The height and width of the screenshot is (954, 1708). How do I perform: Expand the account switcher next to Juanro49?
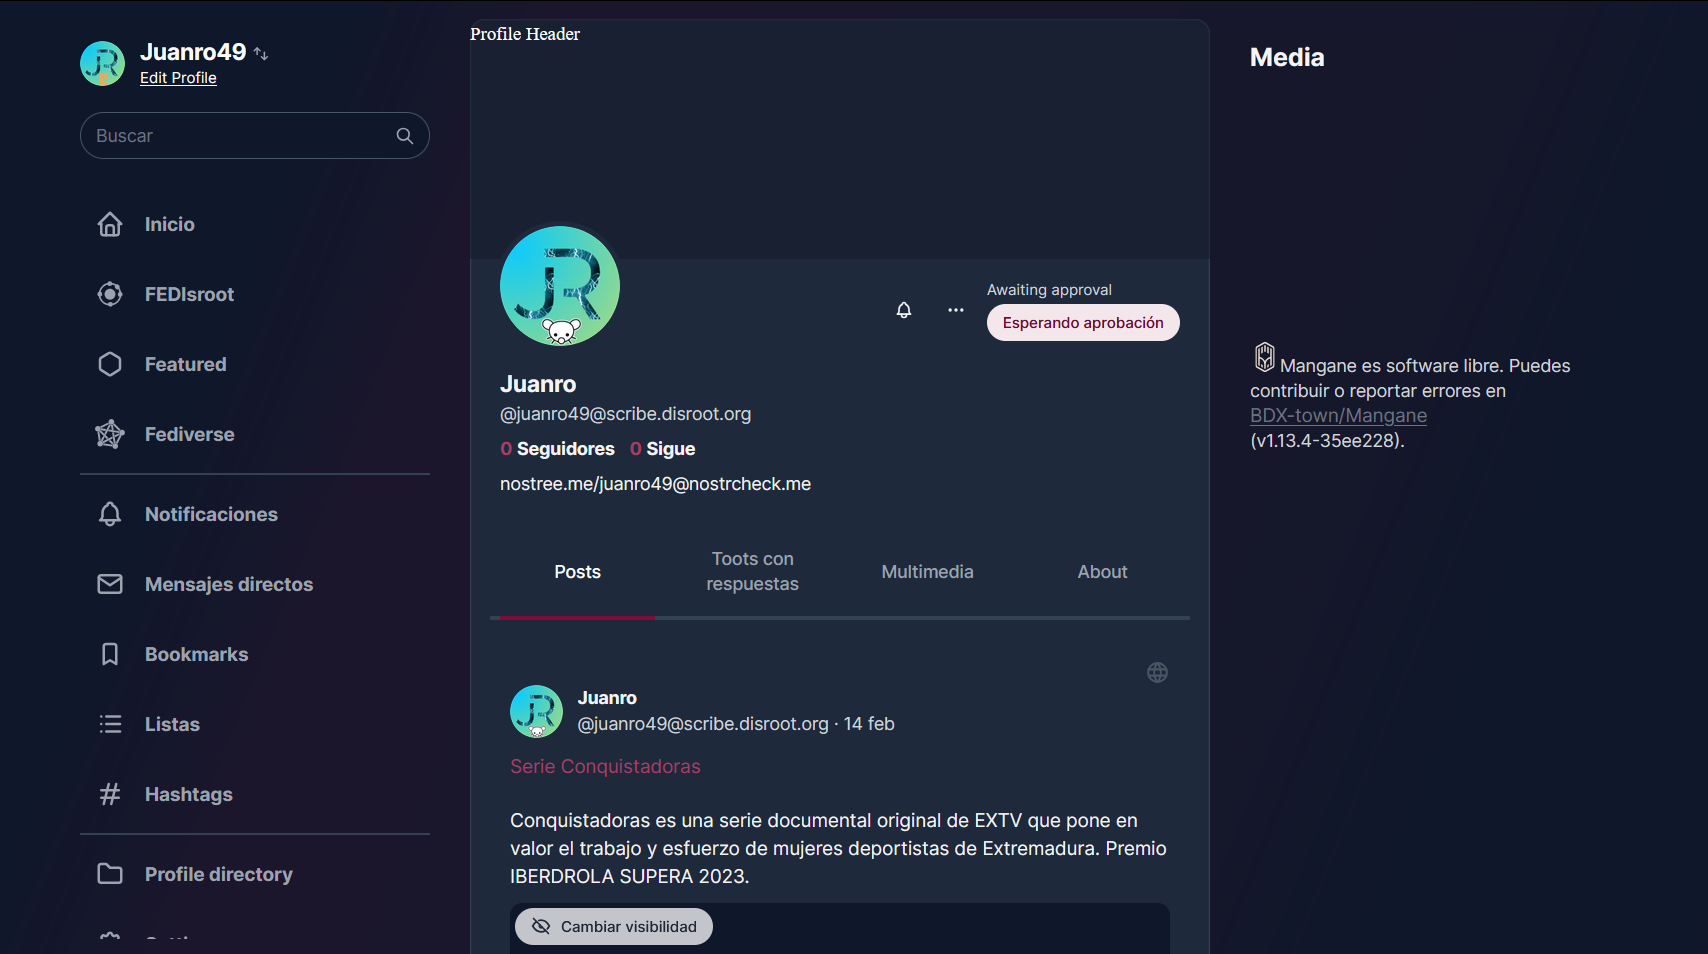click(x=261, y=54)
